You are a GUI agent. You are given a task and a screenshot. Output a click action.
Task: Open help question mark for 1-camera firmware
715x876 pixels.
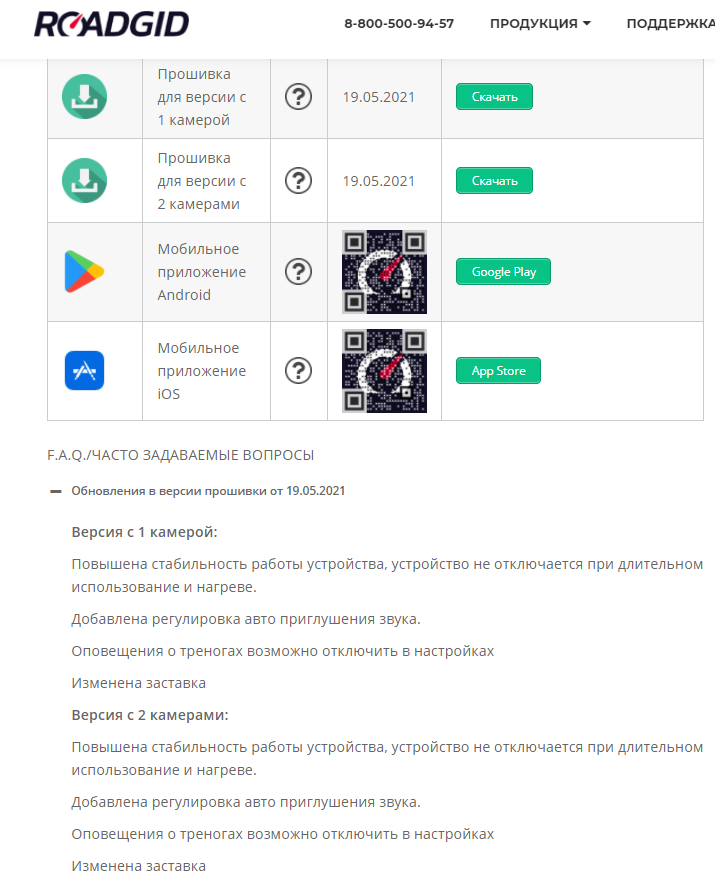coord(299,97)
